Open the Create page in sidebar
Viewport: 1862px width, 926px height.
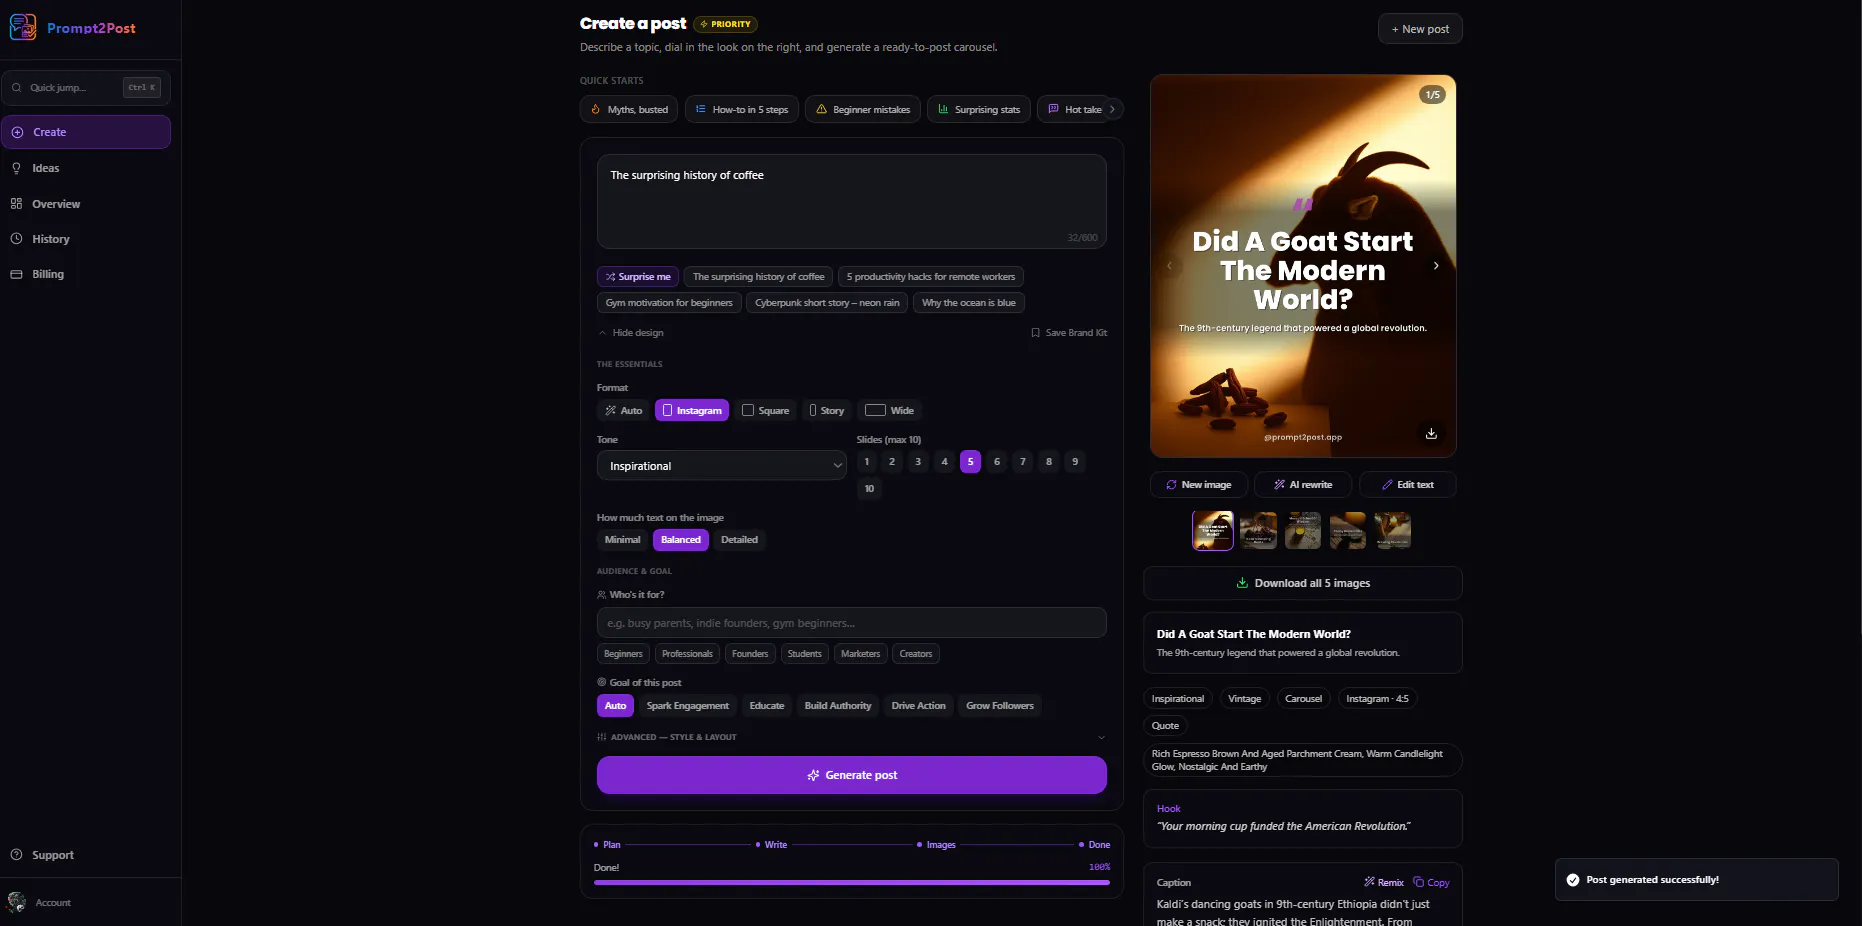pos(86,132)
